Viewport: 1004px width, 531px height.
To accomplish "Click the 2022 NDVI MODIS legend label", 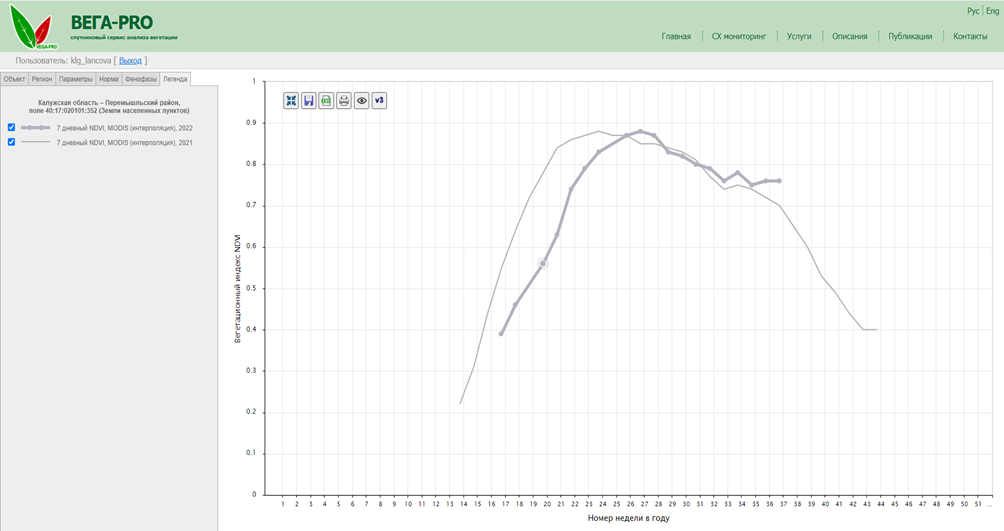I will 124,128.
